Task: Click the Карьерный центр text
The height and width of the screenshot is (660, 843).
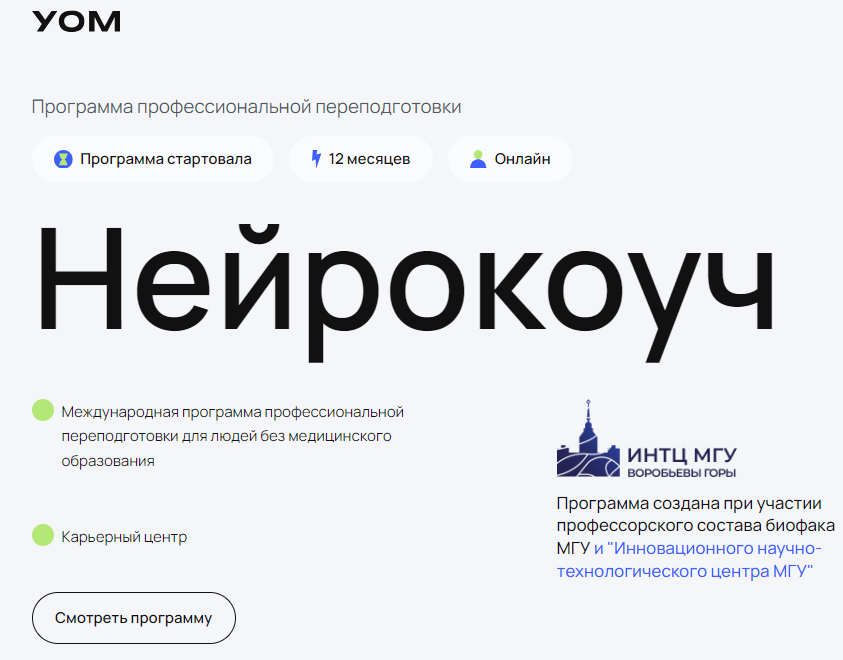Action: pyautogui.click(x=124, y=537)
